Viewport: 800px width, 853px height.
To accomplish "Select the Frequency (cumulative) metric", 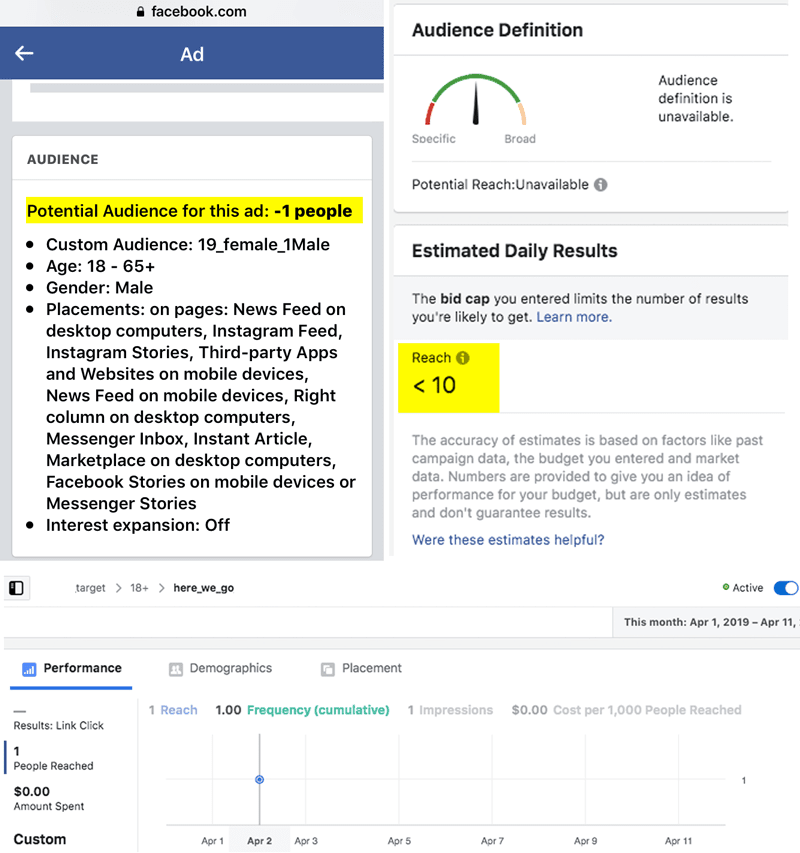I will tap(302, 710).
